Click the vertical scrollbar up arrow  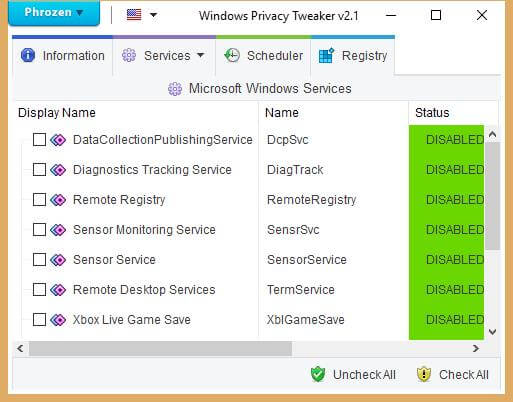492,134
